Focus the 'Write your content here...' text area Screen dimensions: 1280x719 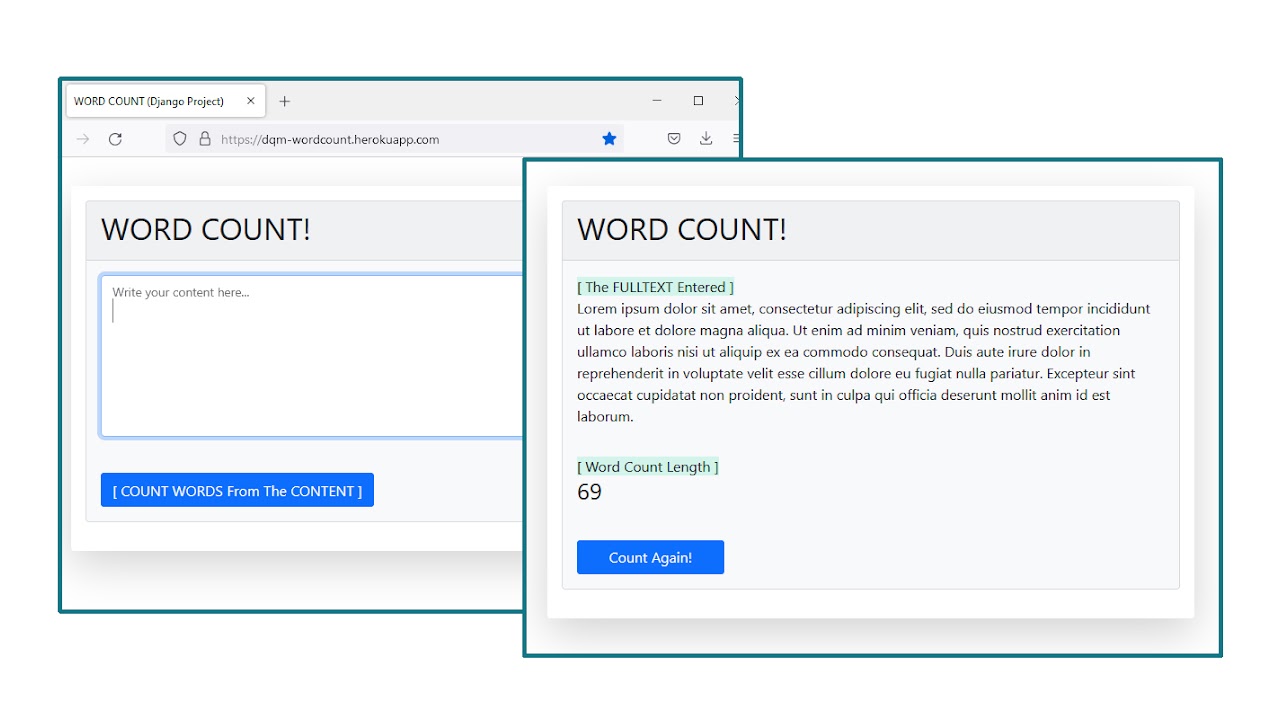pos(310,355)
